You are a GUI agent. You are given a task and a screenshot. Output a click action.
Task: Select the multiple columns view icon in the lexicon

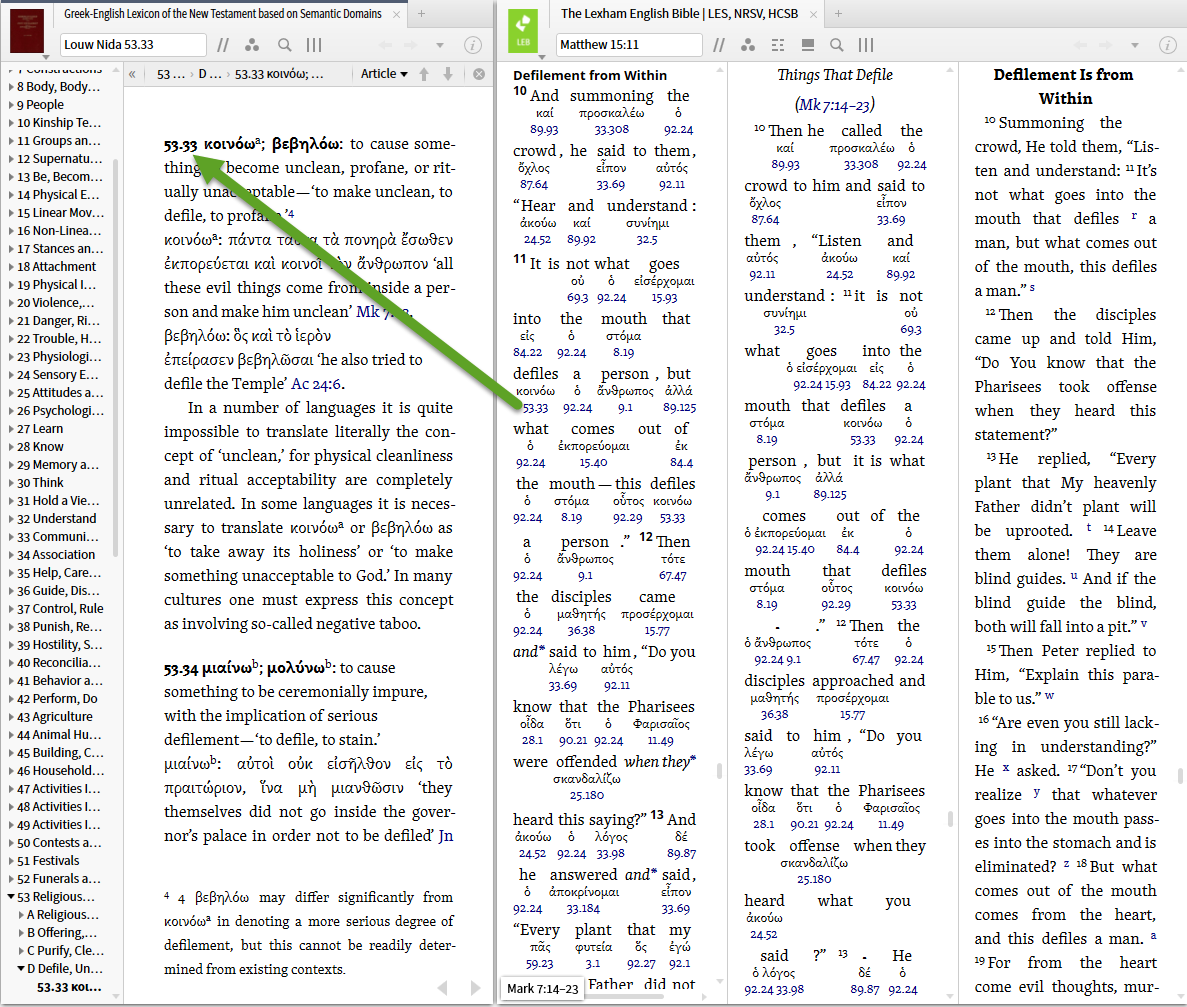point(313,45)
